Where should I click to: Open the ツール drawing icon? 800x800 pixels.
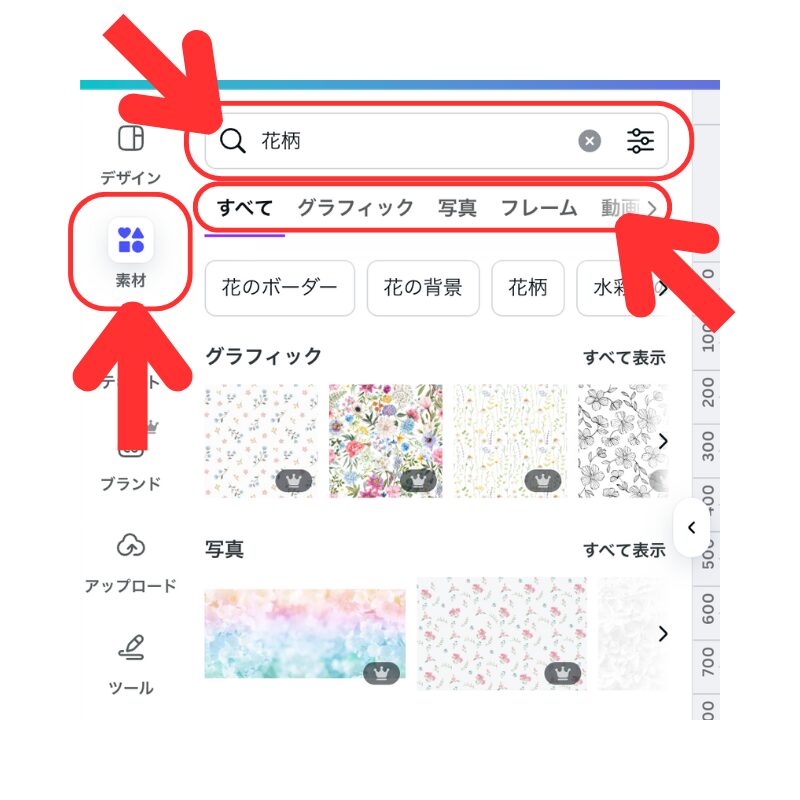pos(131,647)
